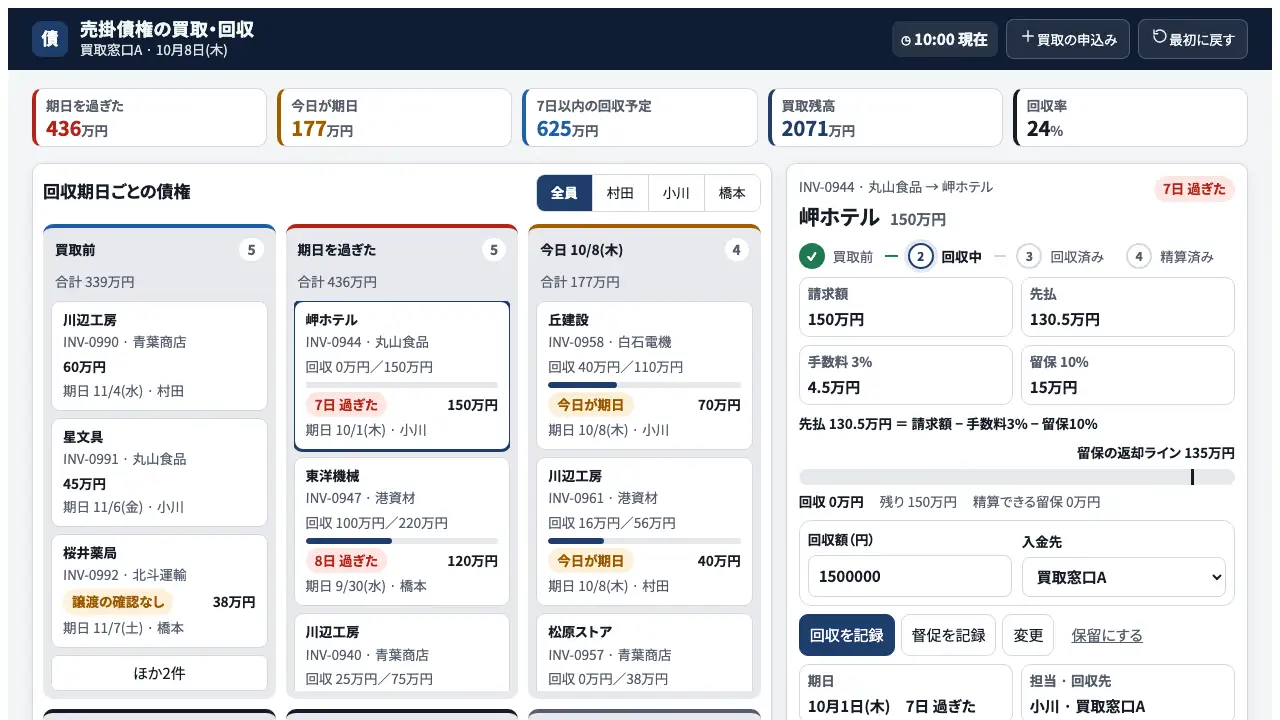Click the 督促を記録 button

(948, 635)
